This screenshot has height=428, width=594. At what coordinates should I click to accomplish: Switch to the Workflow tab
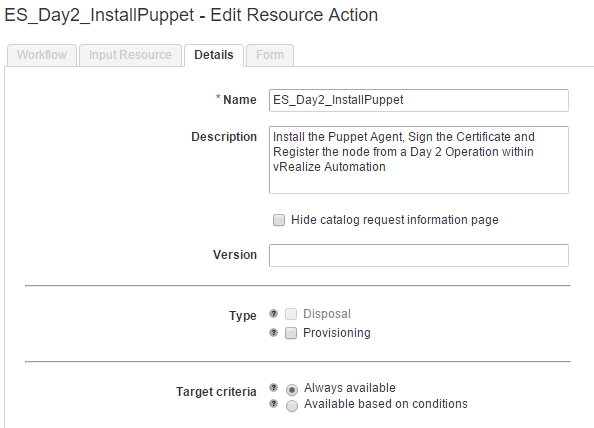[x=42, y=55]
